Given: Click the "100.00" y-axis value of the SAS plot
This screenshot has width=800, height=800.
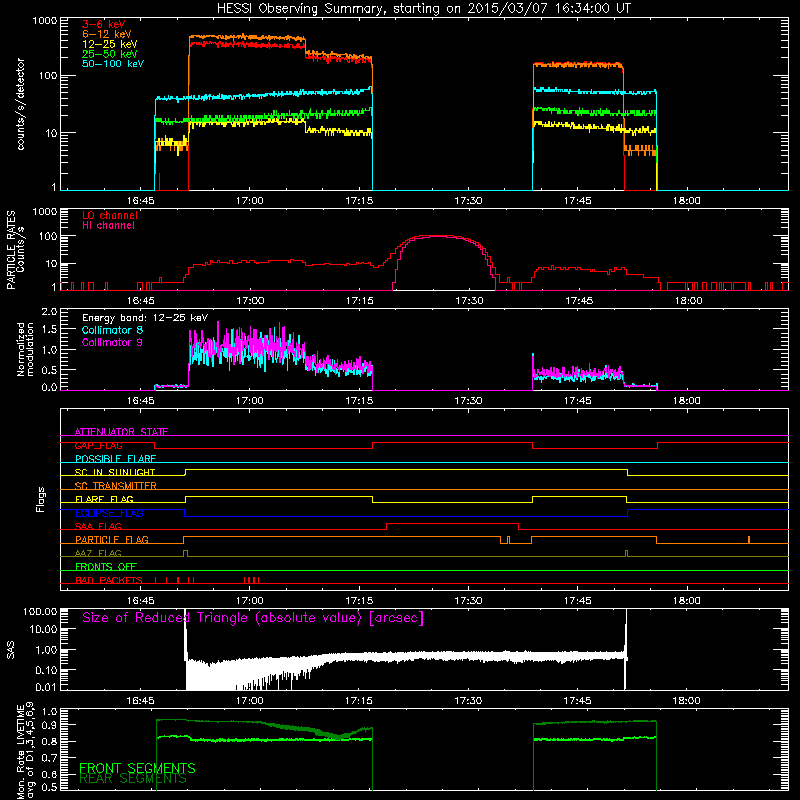Looking at the screenshot, I should pyautogui.click(x=40, y=612).
